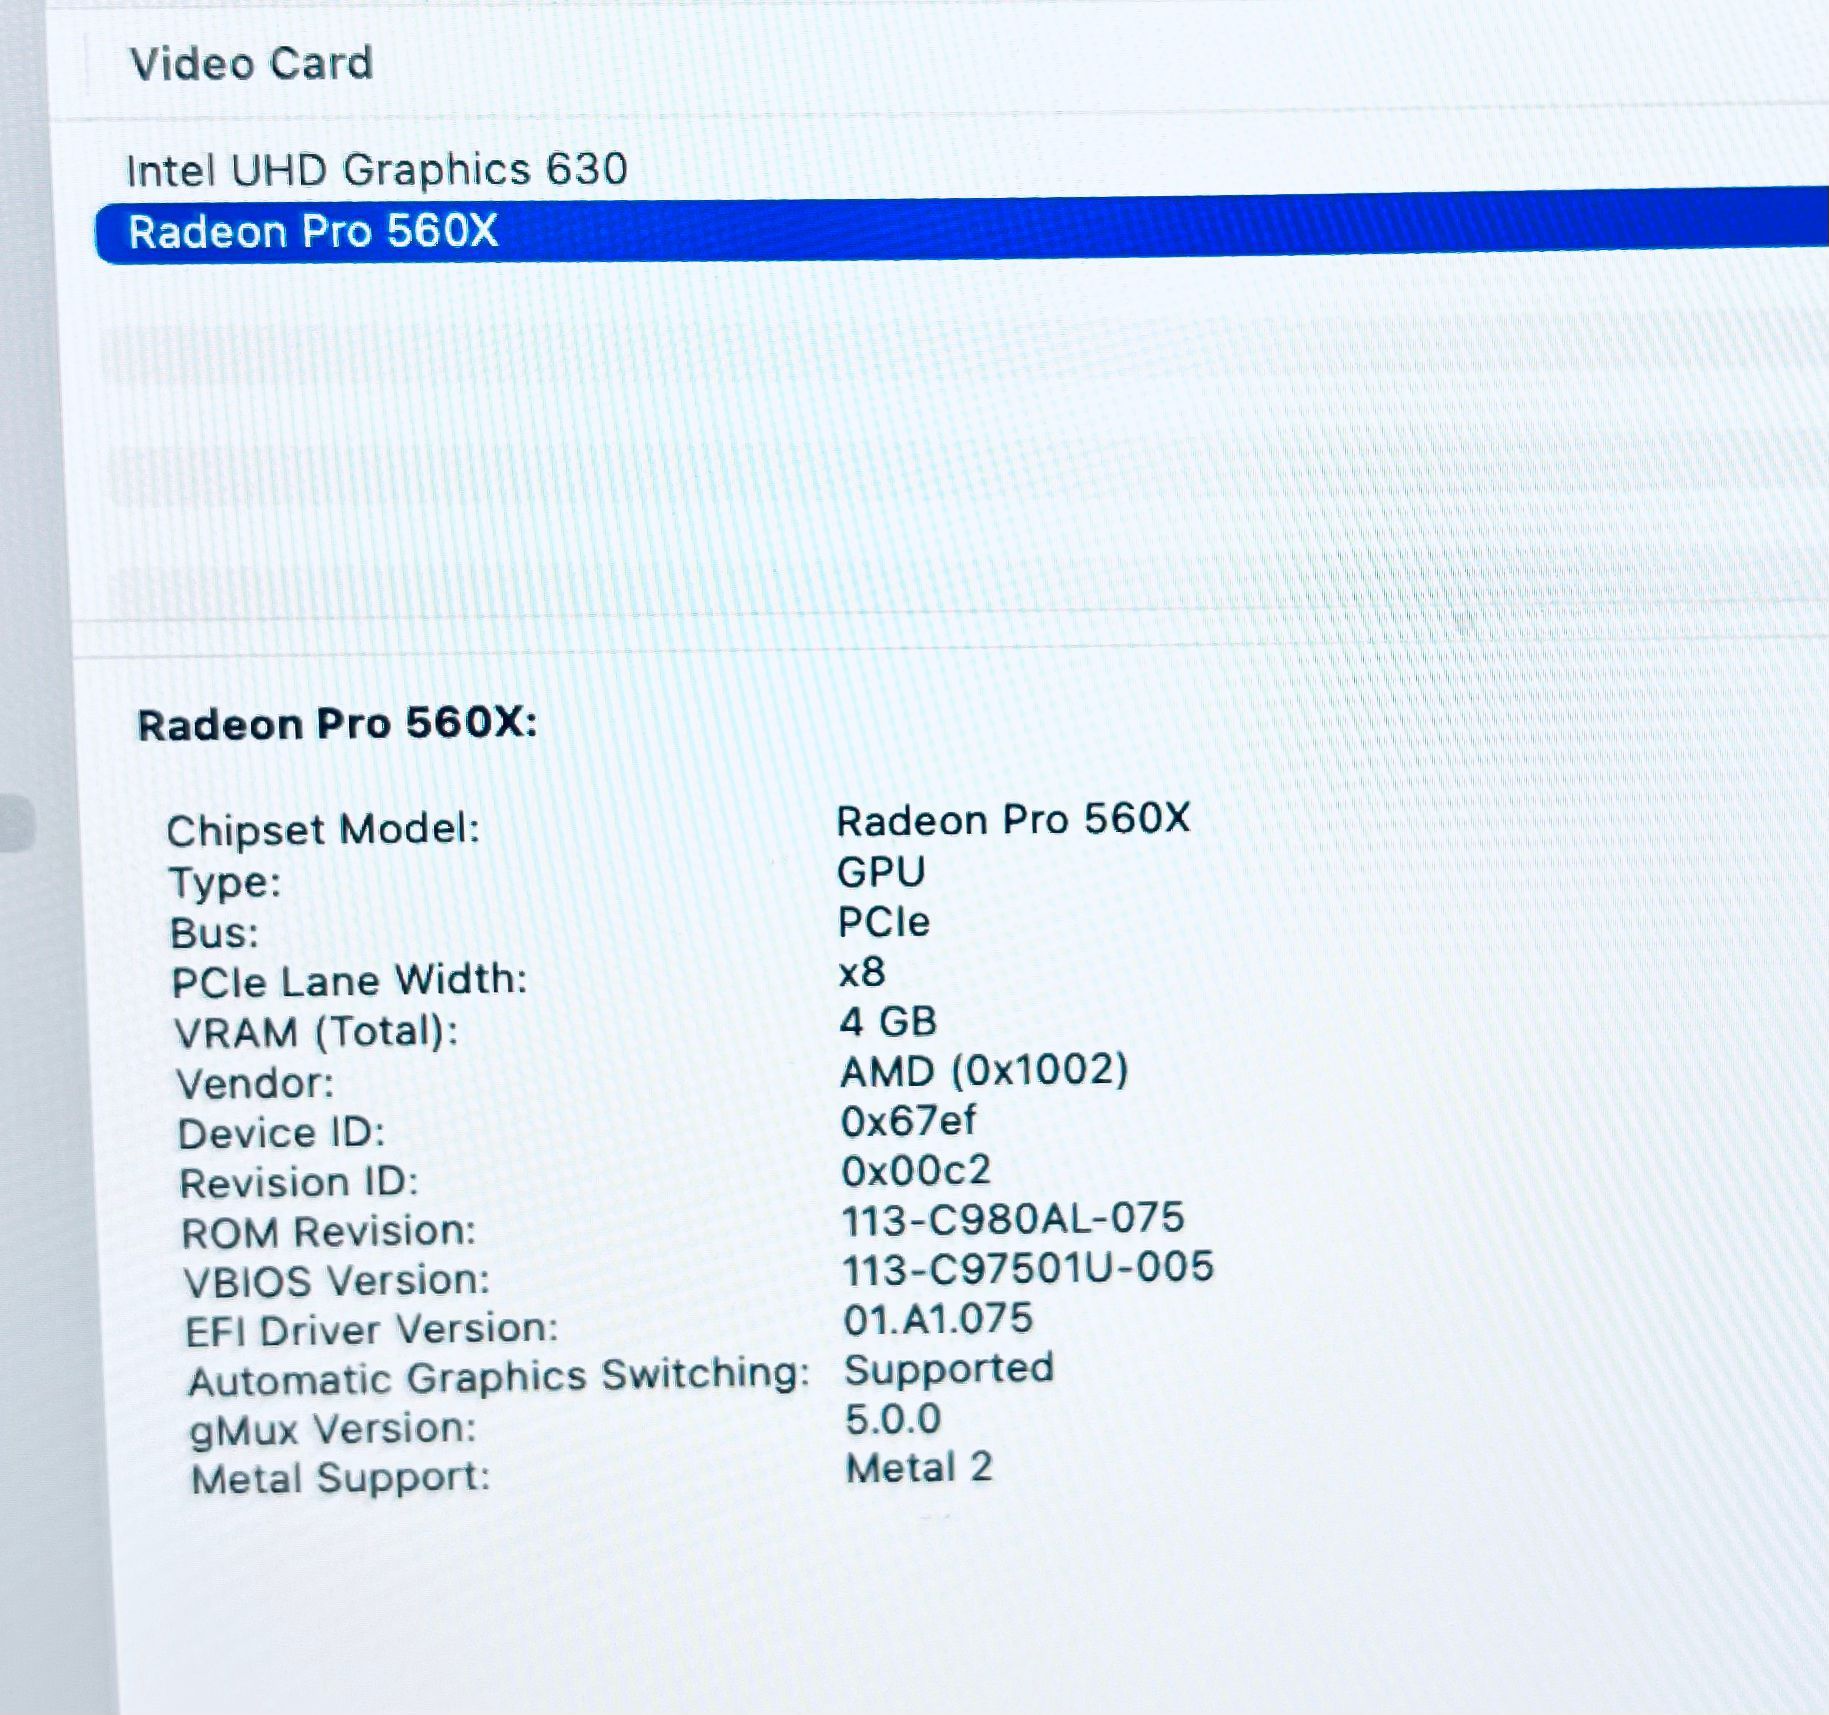
Task: Click the Metal Support value Metal 2
Action: click(x=919, y=1468)
